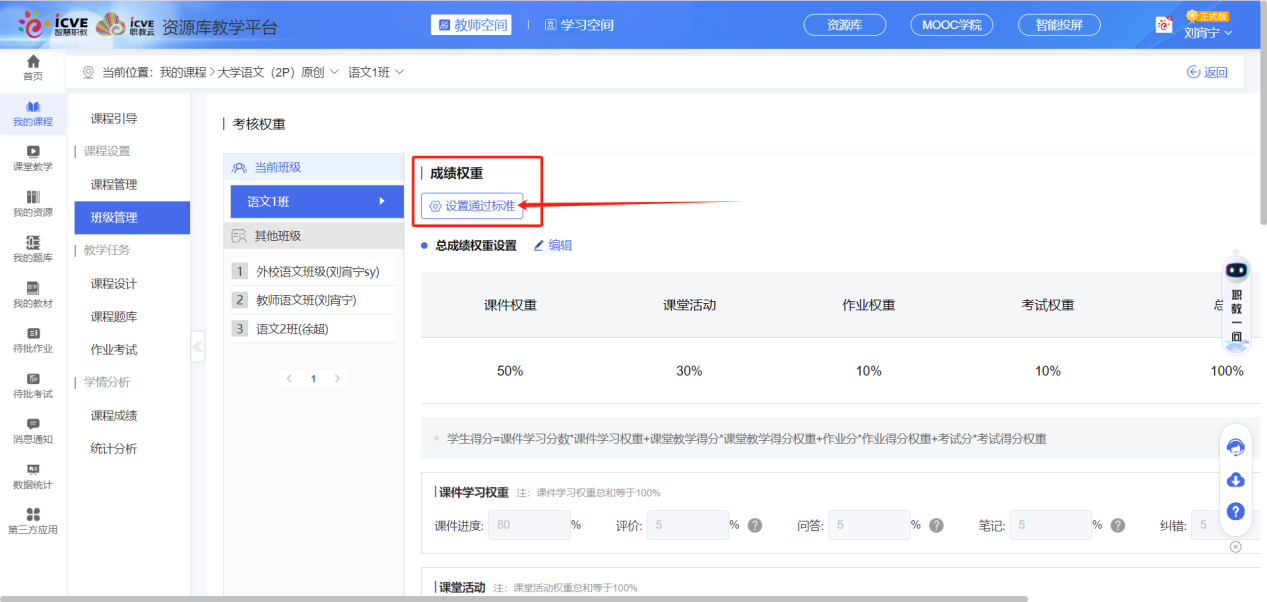
Task: Open help via the question mark circle
Action: click(1235, 511)
